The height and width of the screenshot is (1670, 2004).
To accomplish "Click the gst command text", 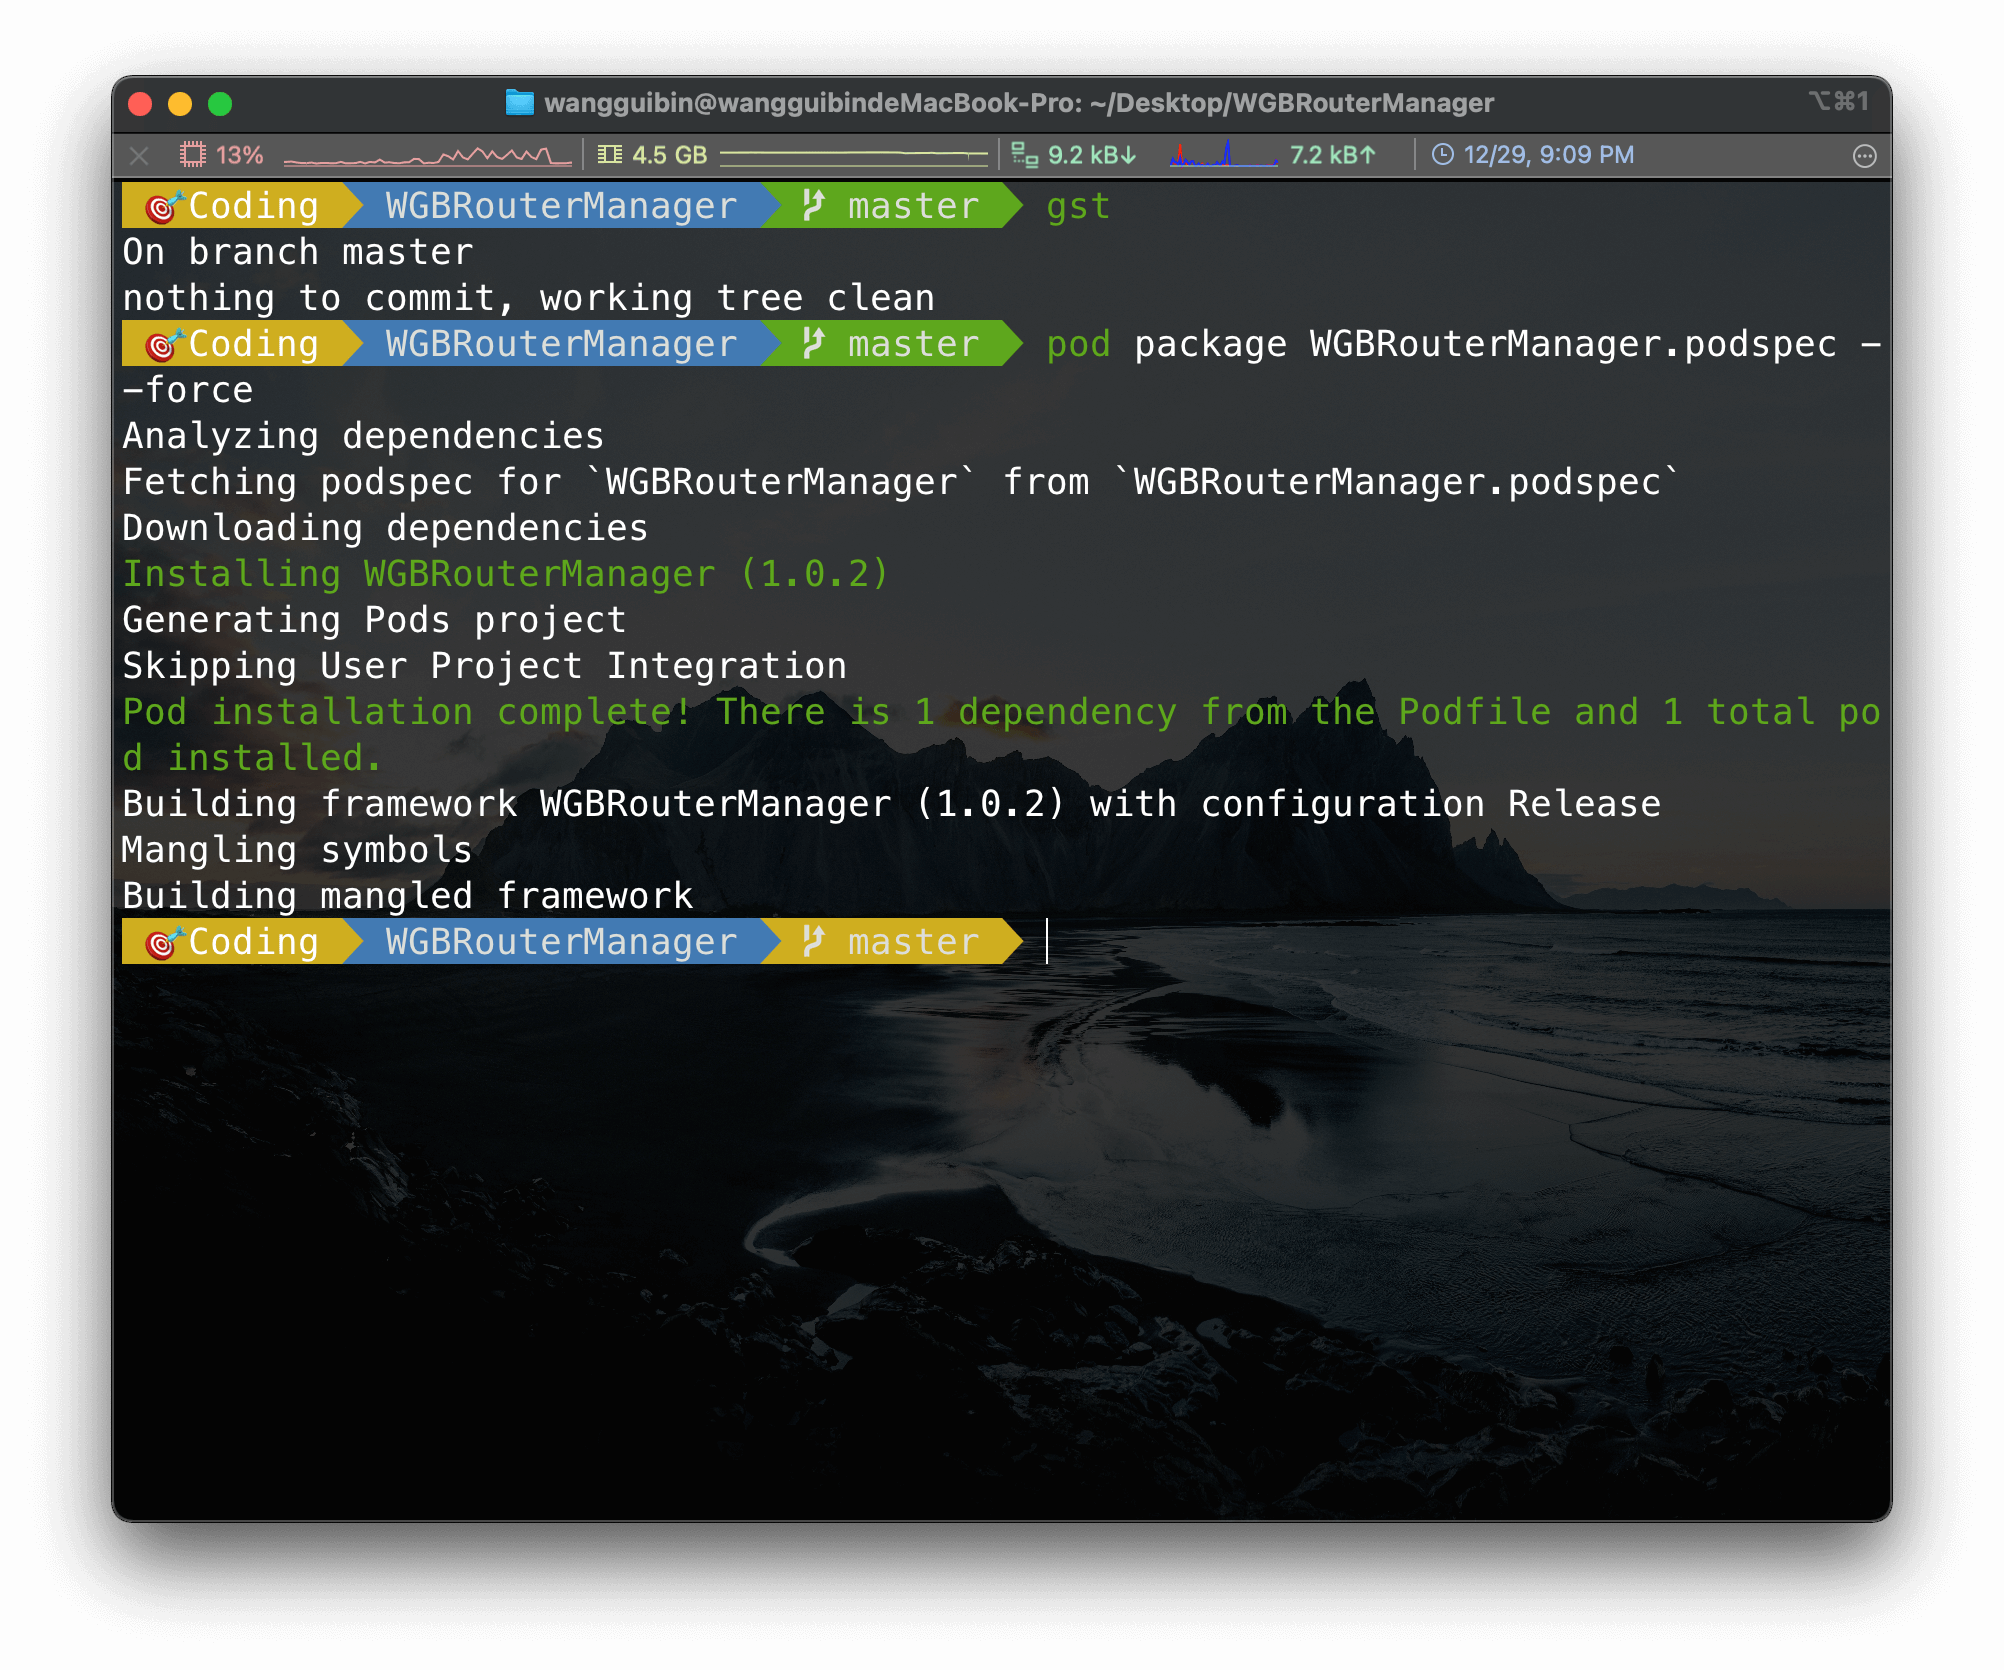I will click(1078, 206).
